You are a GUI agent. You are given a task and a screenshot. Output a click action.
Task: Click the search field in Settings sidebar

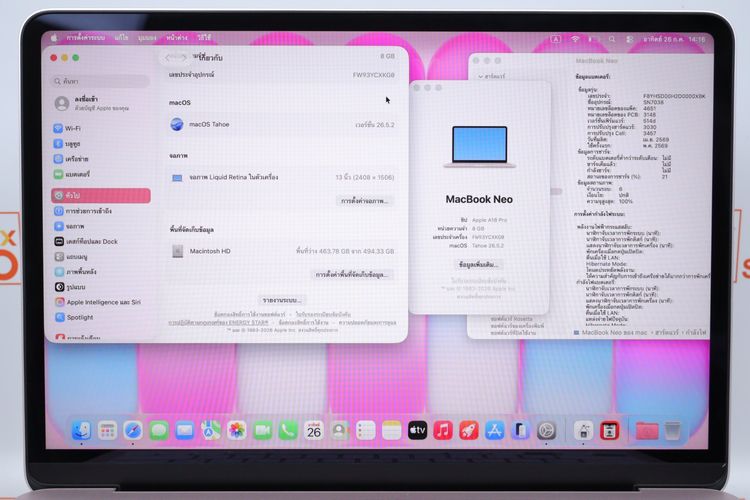(100, 81)
